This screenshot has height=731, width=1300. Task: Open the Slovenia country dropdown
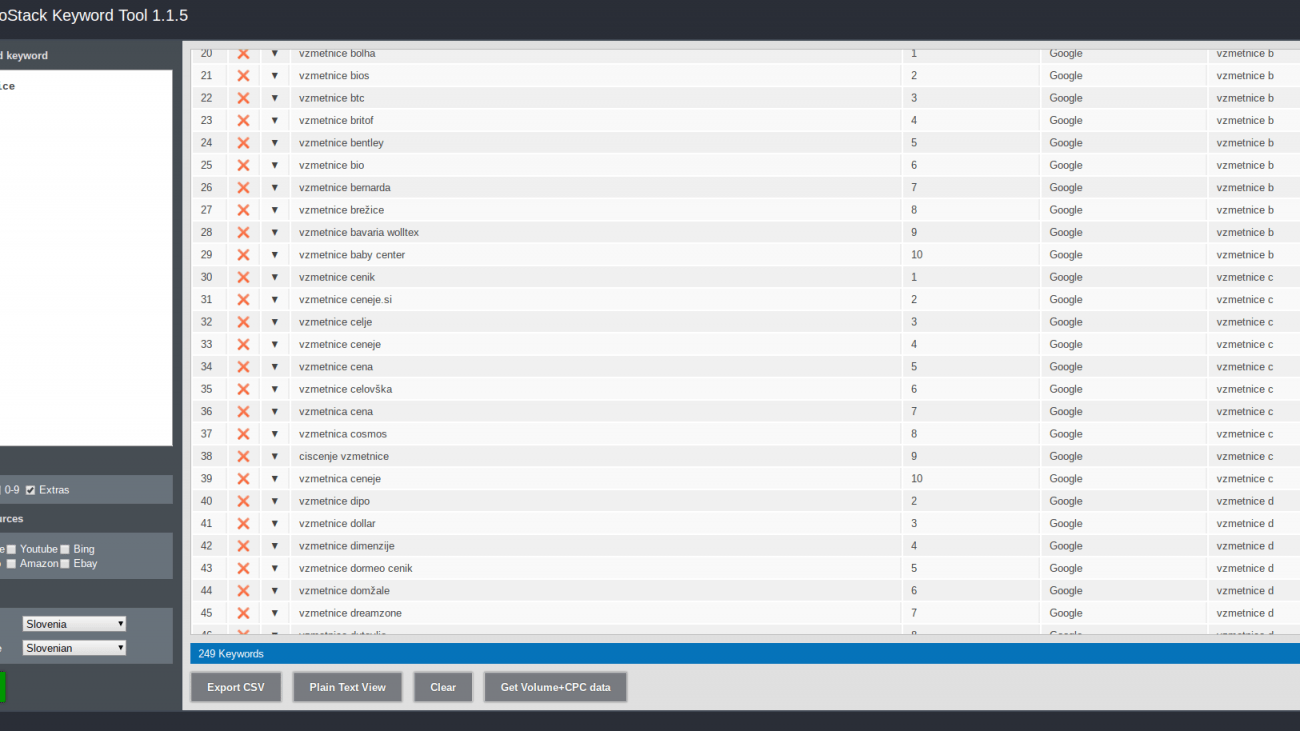[x=75, y=624]
